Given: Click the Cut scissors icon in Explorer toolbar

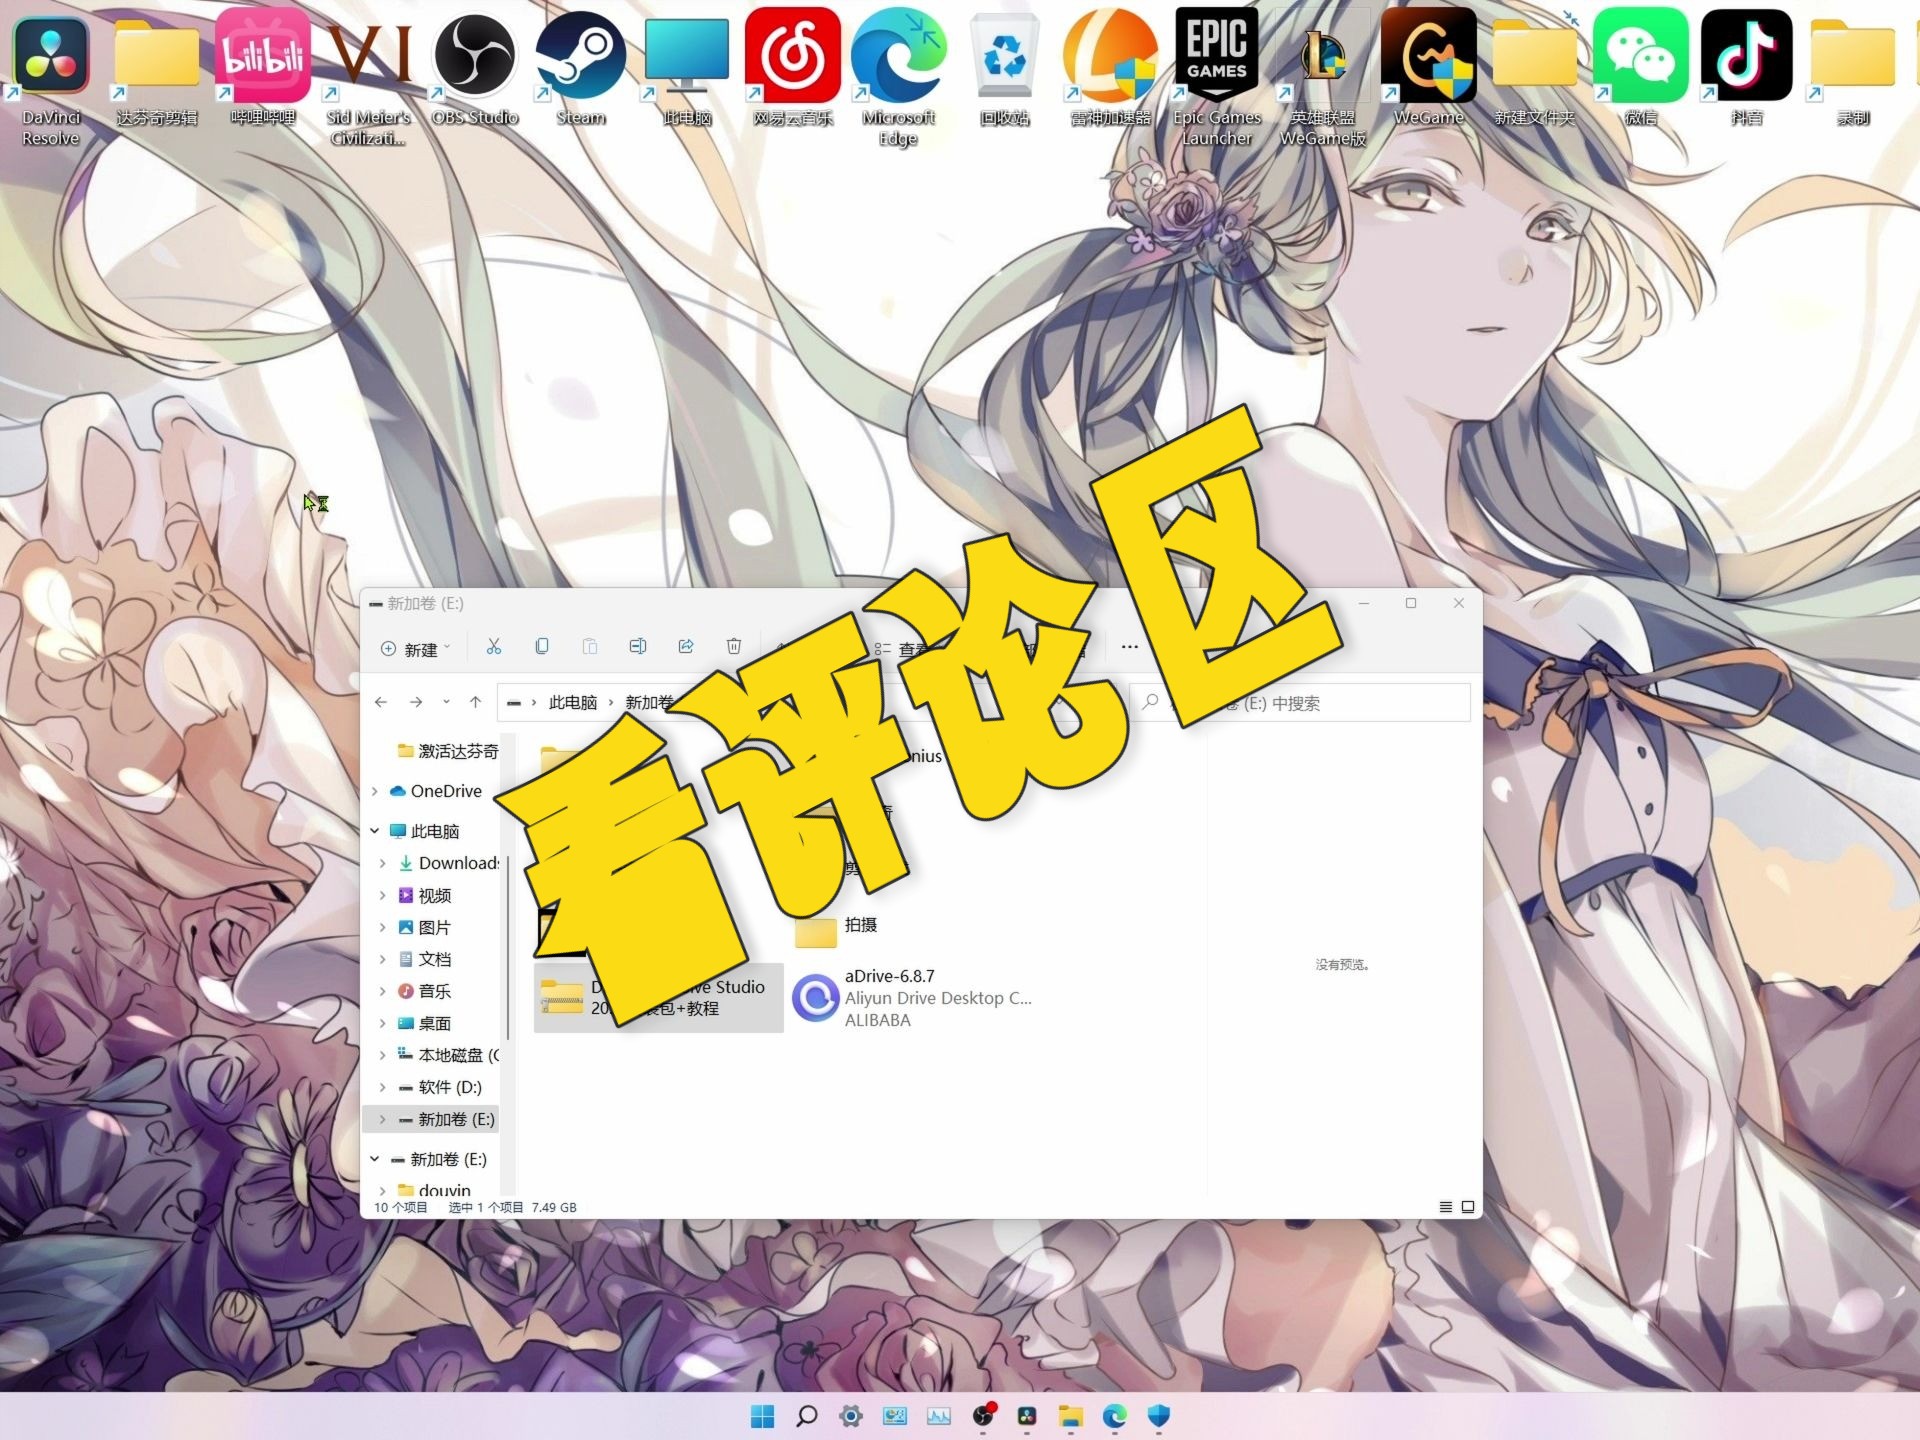Looking at the screenshot, I should [x=494, y=647].
